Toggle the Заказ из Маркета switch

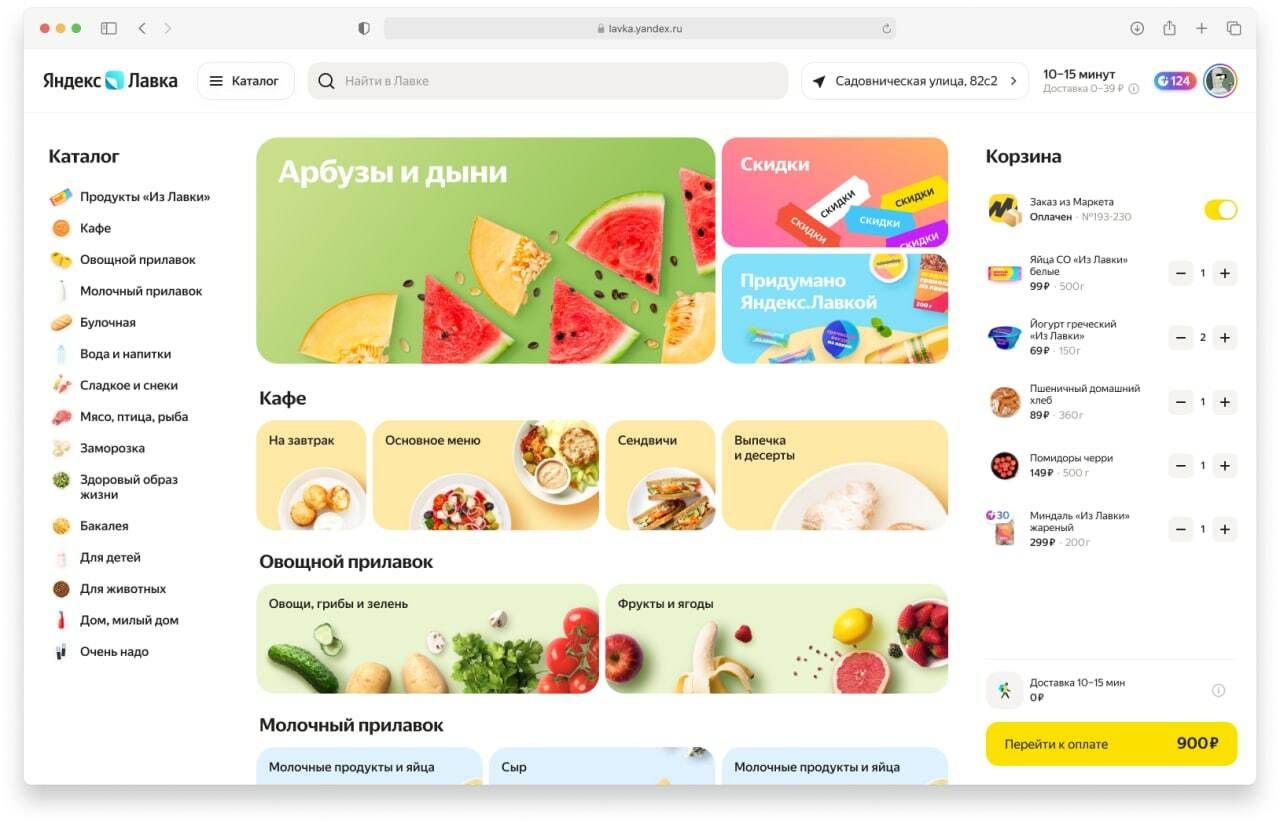coord(1220,209)
